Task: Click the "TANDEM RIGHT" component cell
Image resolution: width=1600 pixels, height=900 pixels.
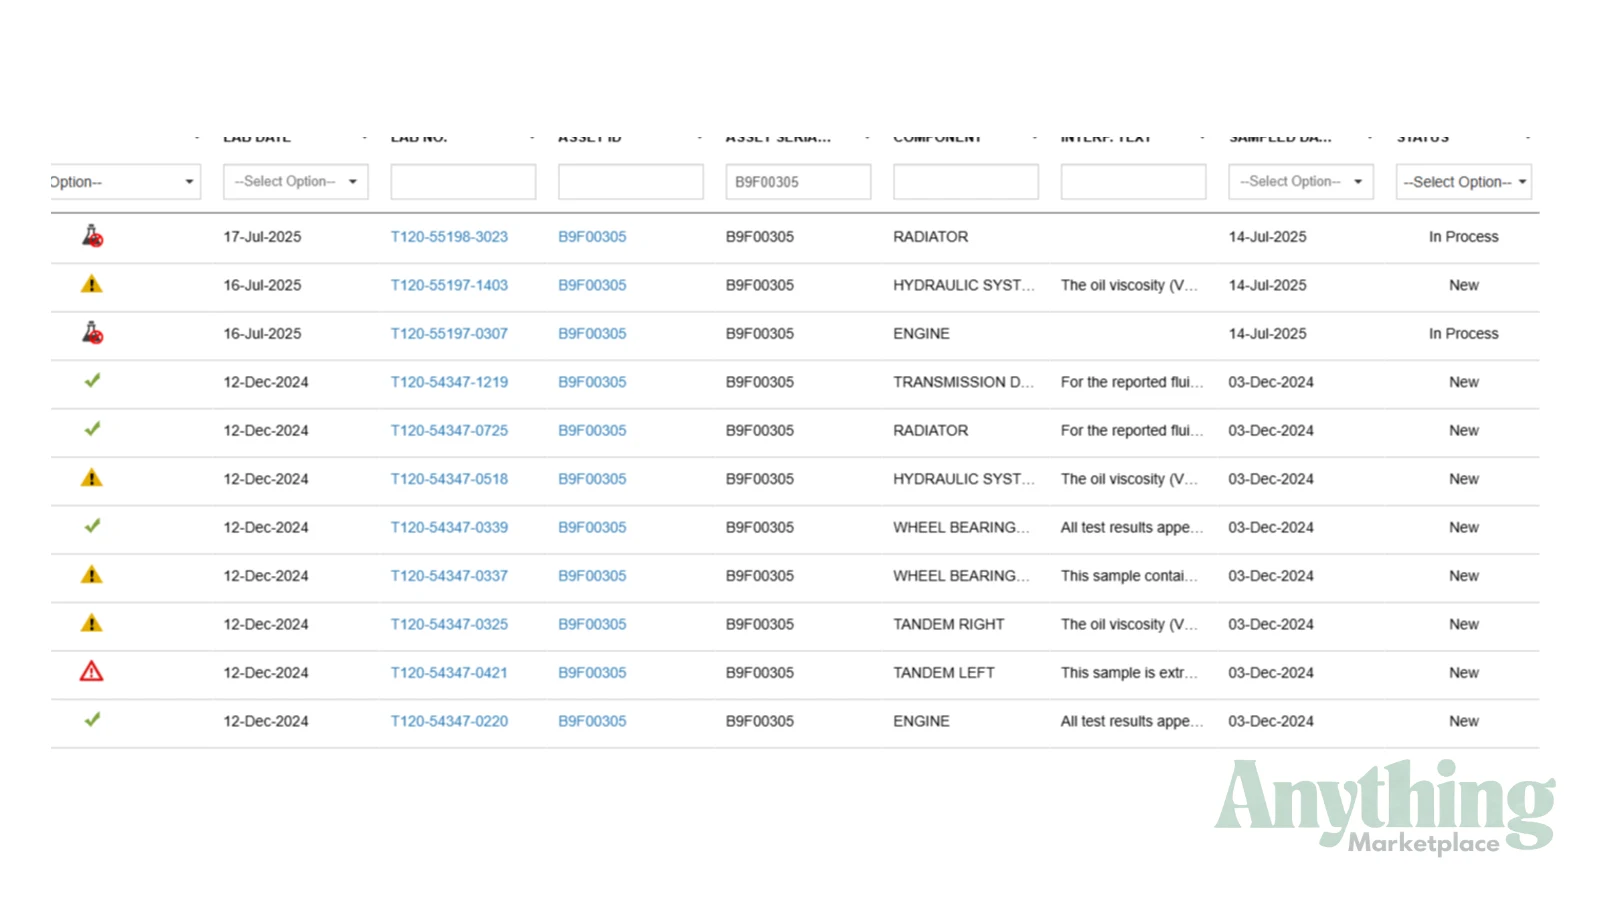Action: pyautogui.click(x=948, y=624)
